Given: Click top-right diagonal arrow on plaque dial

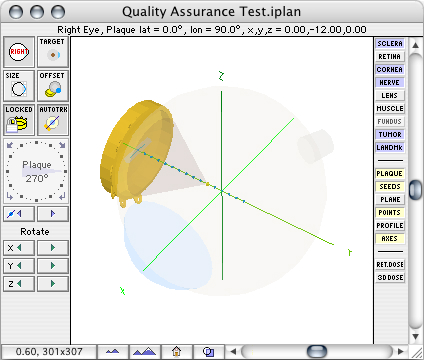Looking at the screenshot, I should pos(62,145).
